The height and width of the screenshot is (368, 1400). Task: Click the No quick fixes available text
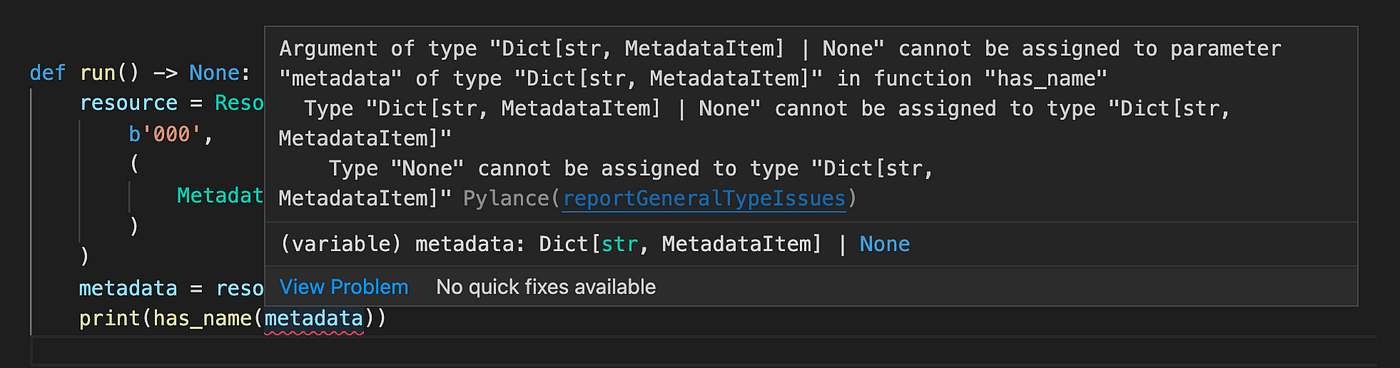[546, 287]
